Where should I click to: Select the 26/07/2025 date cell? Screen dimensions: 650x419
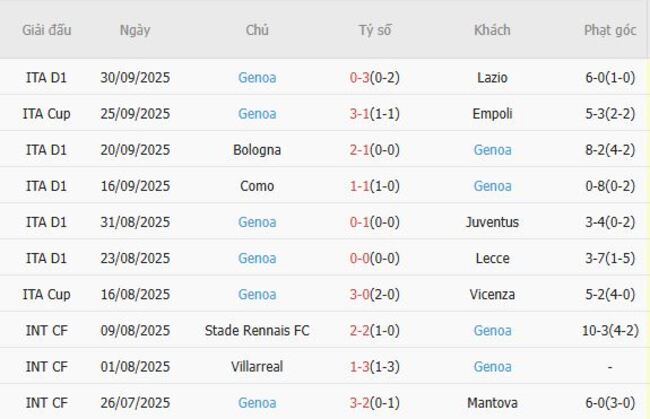135,402
